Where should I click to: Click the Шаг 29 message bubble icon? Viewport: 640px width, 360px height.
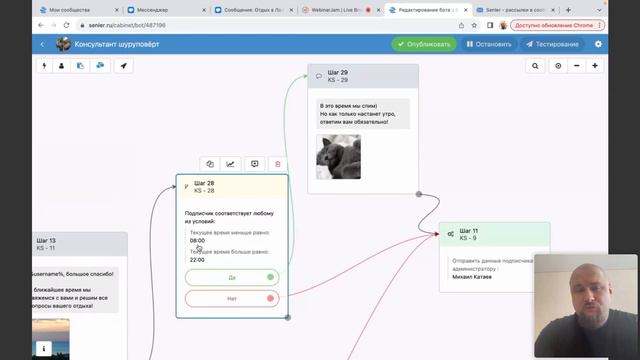coord(319,76)
